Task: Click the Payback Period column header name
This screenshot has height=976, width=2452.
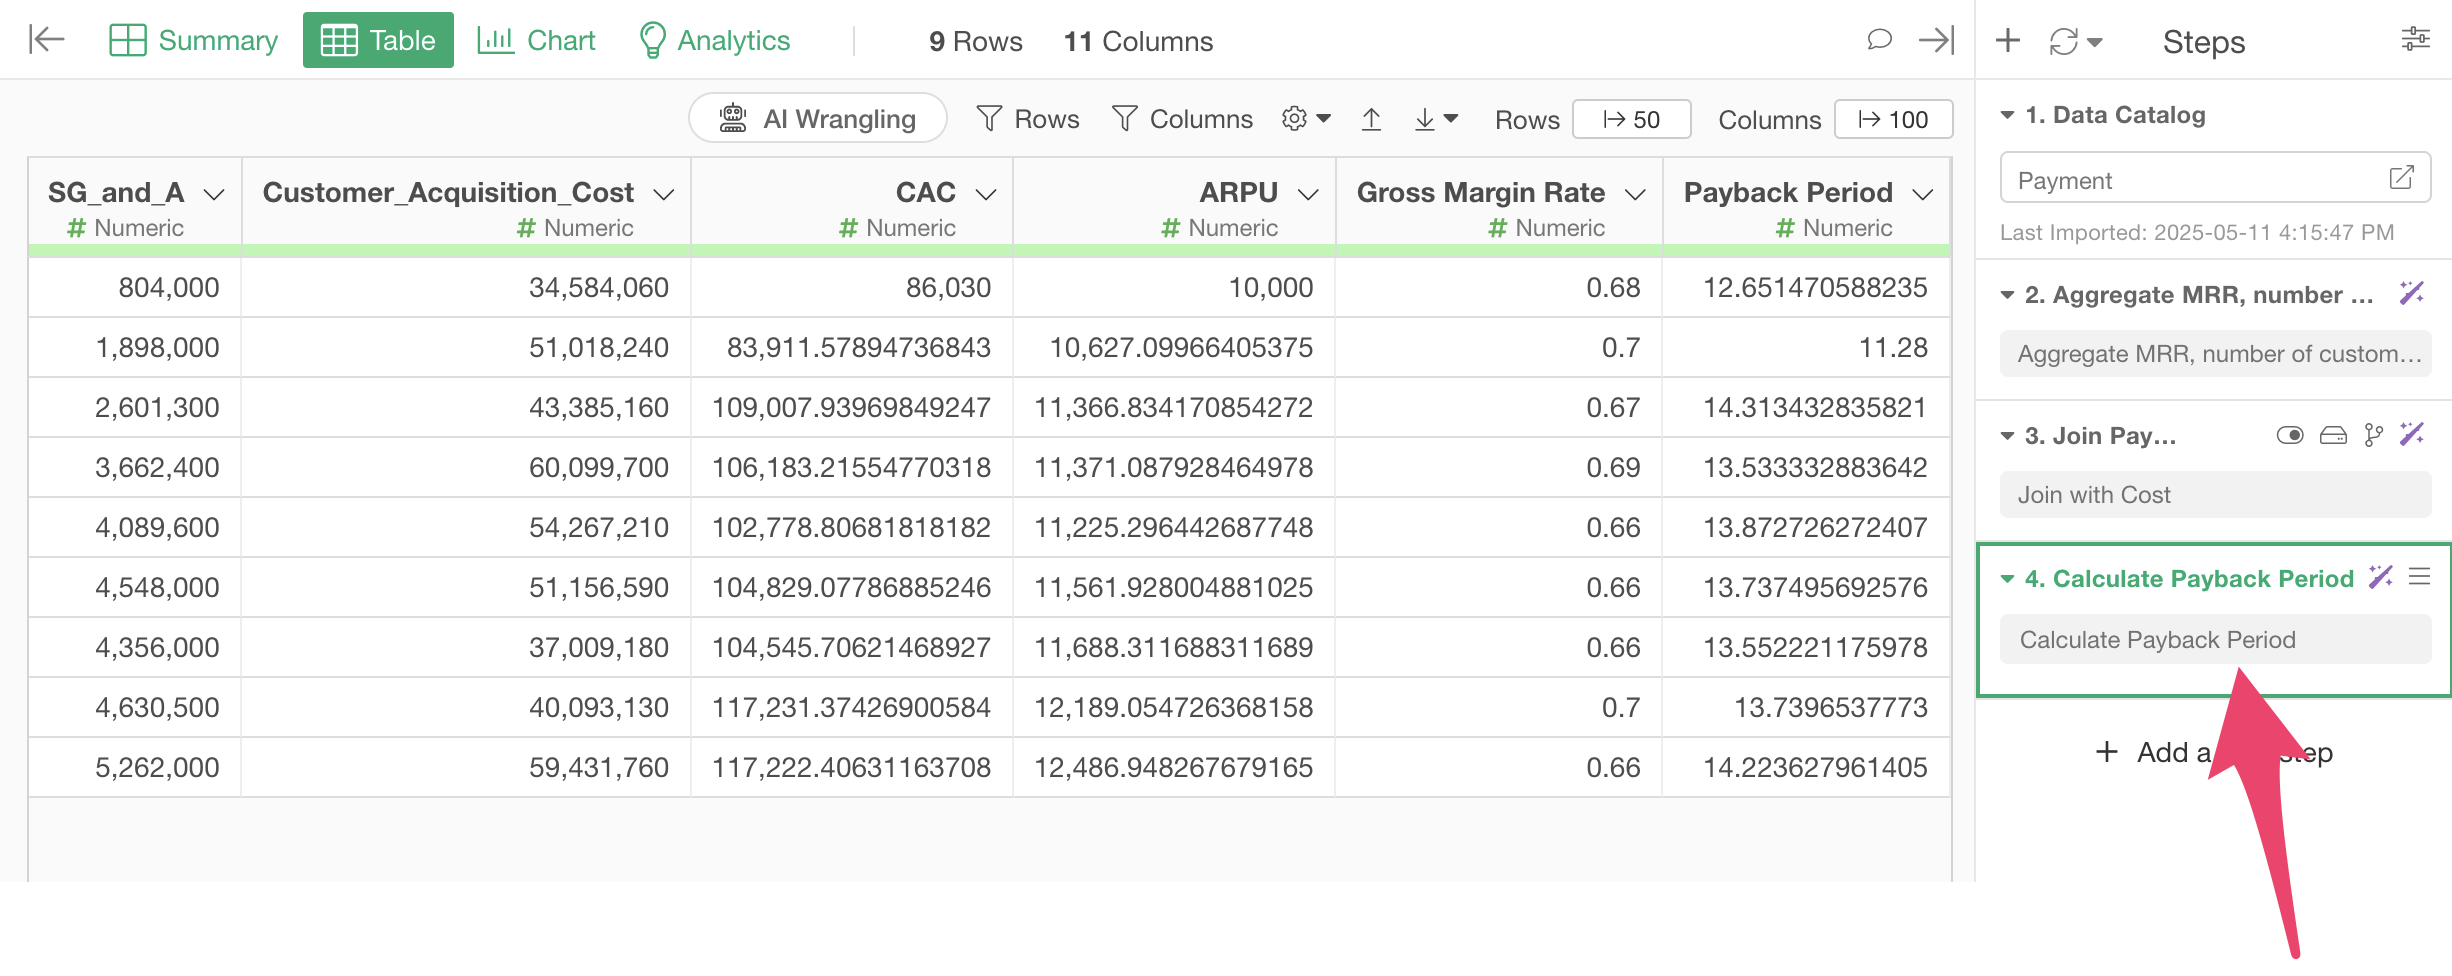Action: tap(1788, 192)
